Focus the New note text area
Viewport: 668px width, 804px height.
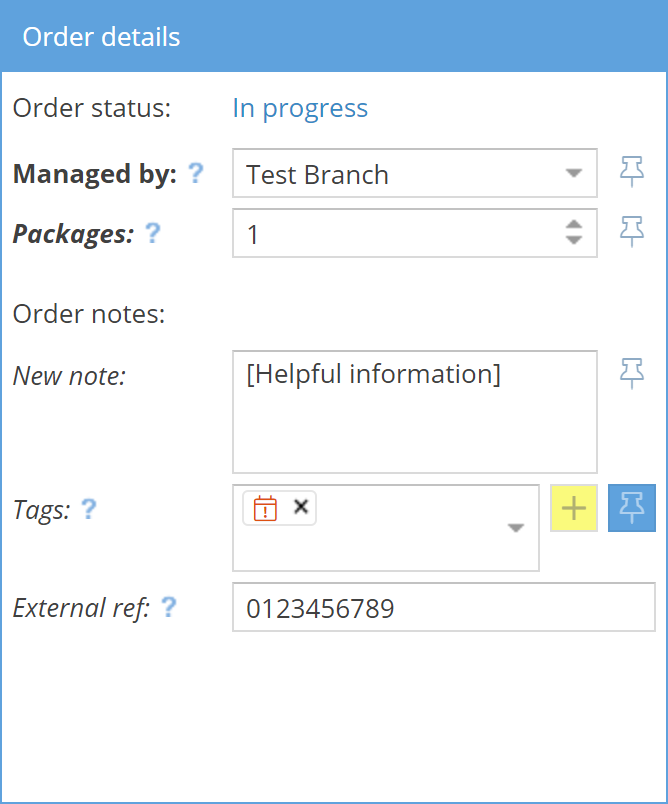(x=414, y=411)
